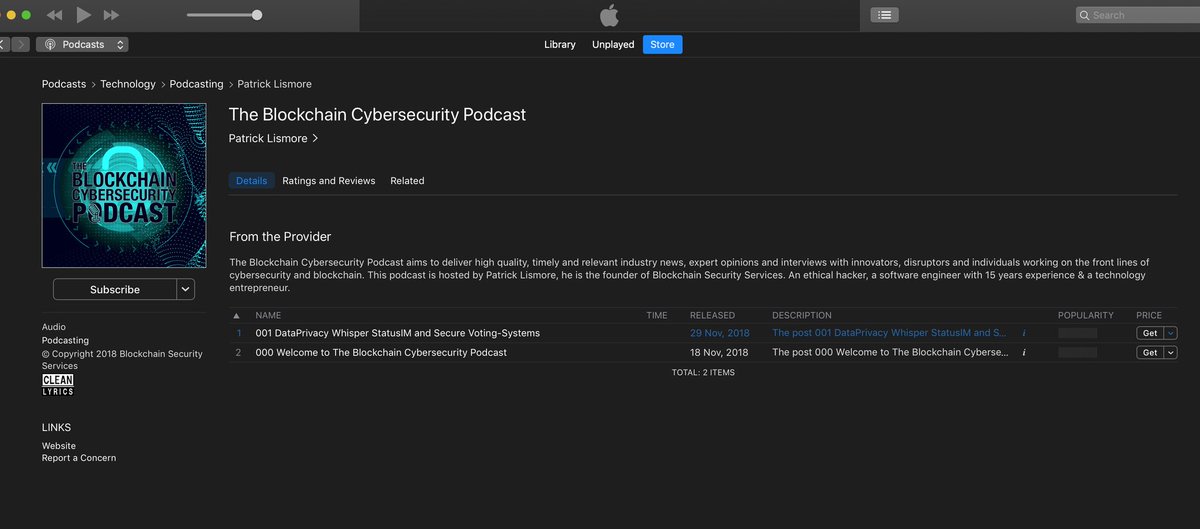Click the fast-forward next track button
The width and height of the screenshot is (1200, 529).
tap(112, 15)
